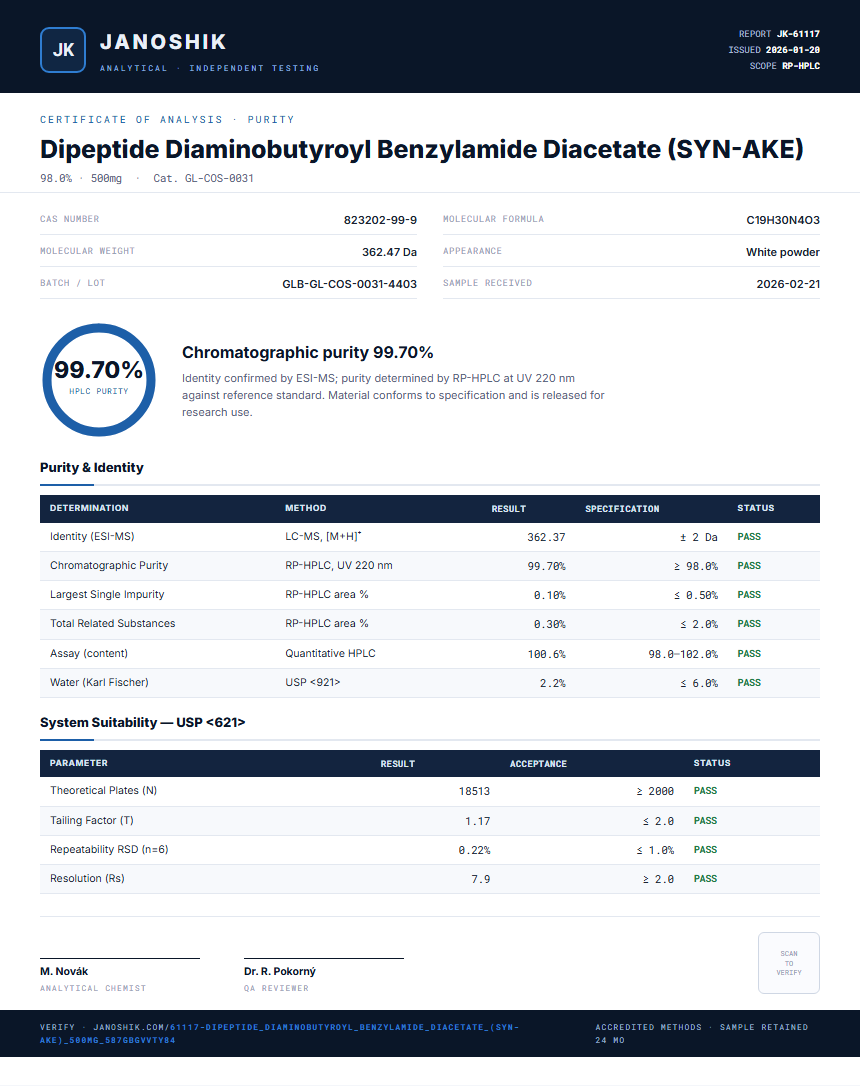The image size is (860, 1086).
Task: Select the JANOSHIK header title
Action: tap(163, 42)
